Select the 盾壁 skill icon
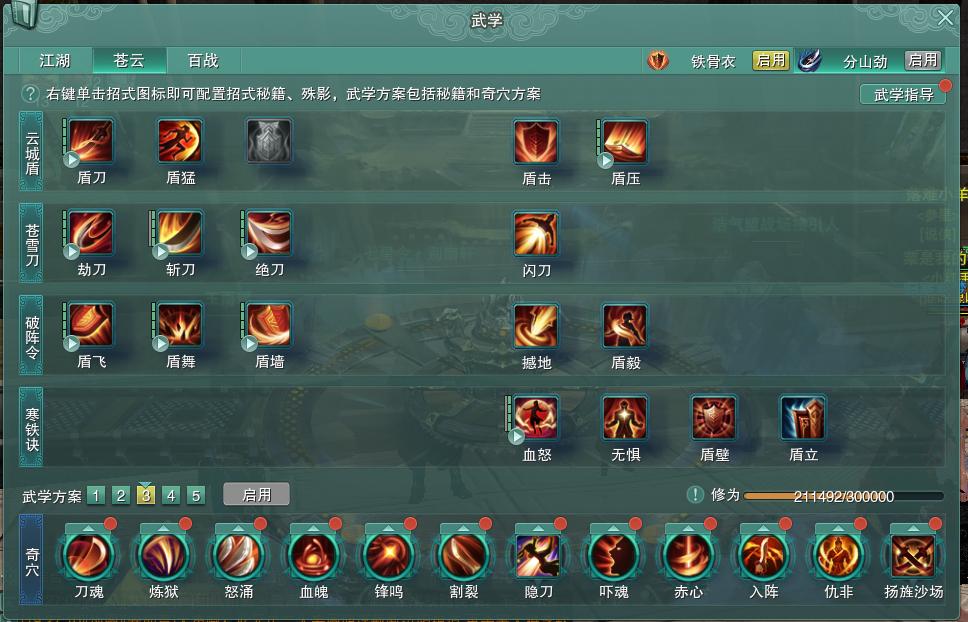 (714, 418)
